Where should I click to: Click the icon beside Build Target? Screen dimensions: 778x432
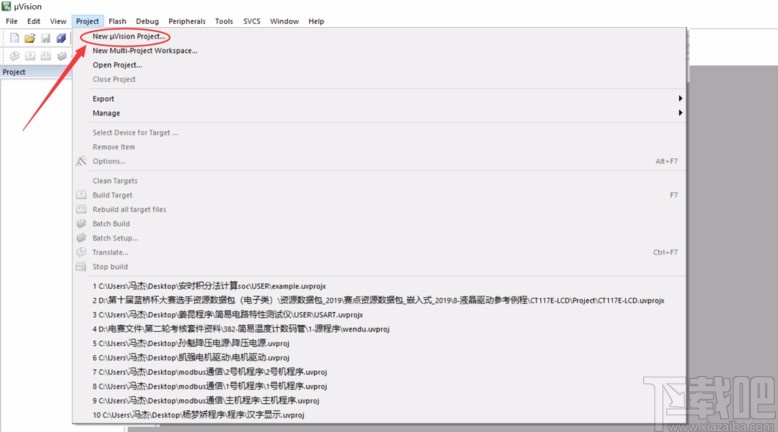pyautogui.click(x=81, y=195)
